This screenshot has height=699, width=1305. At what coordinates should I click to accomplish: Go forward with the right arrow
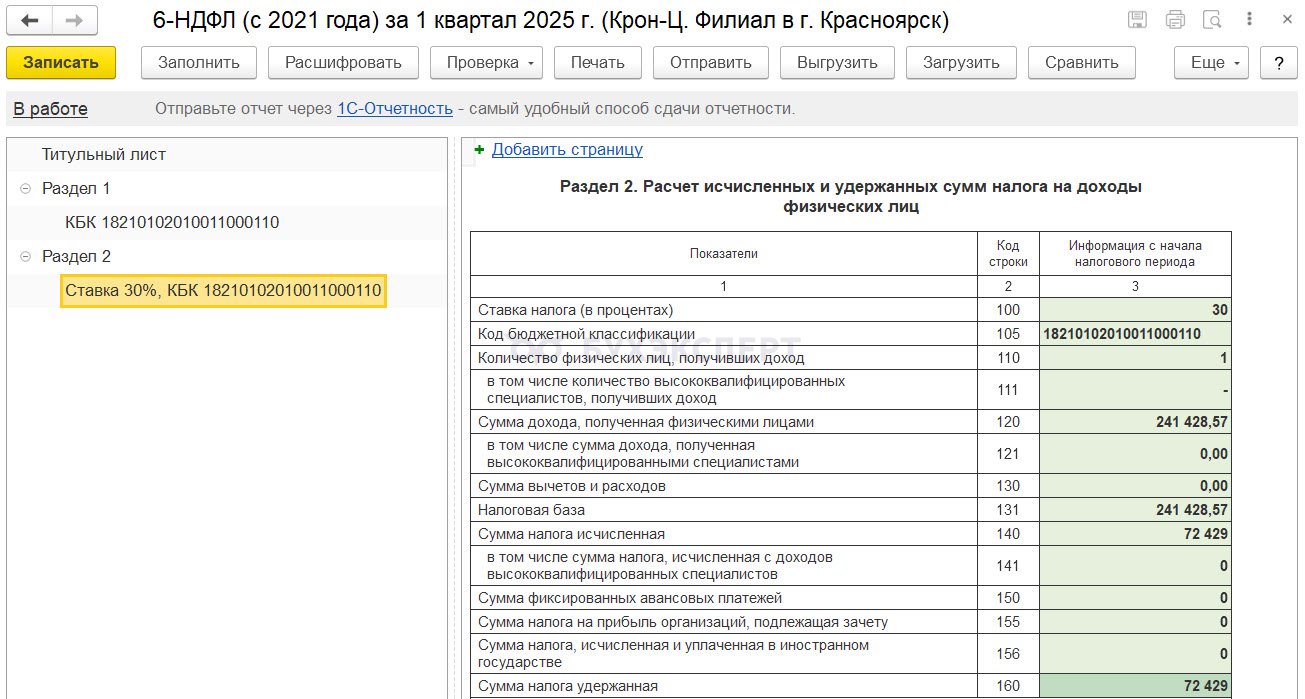(75, 20)
